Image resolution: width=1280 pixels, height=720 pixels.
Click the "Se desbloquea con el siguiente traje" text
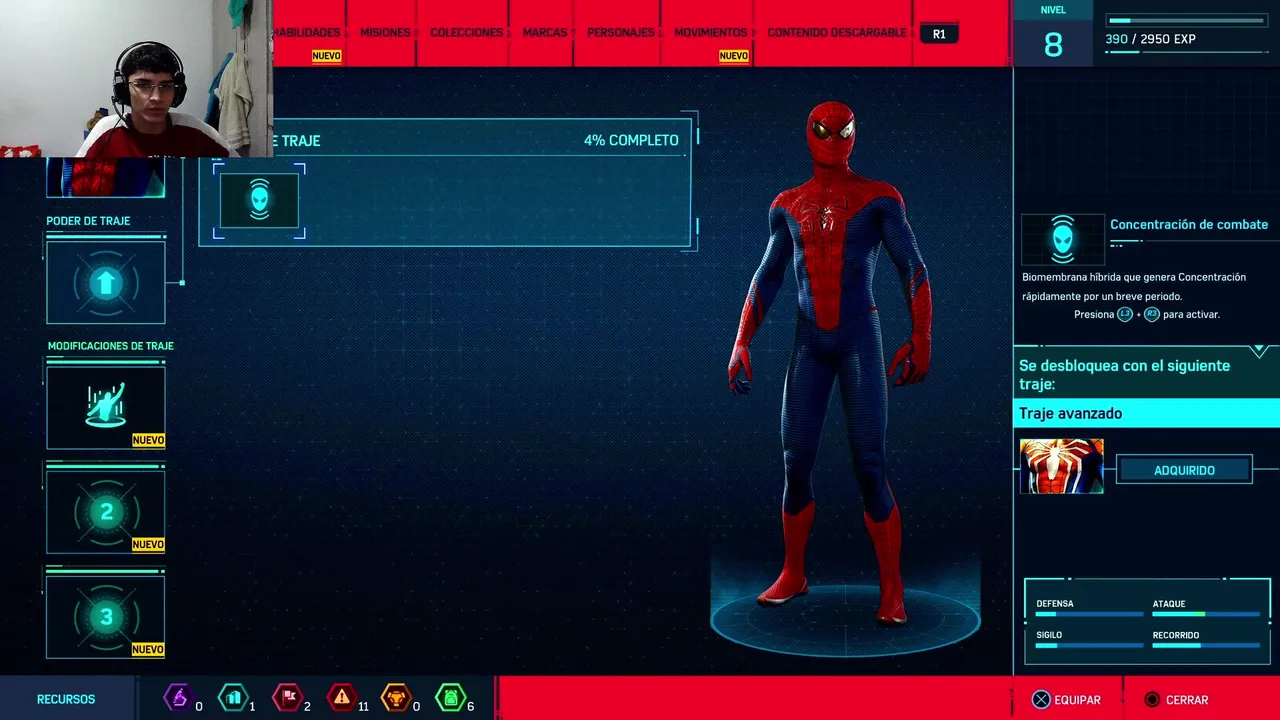[x=1125, y=375]
